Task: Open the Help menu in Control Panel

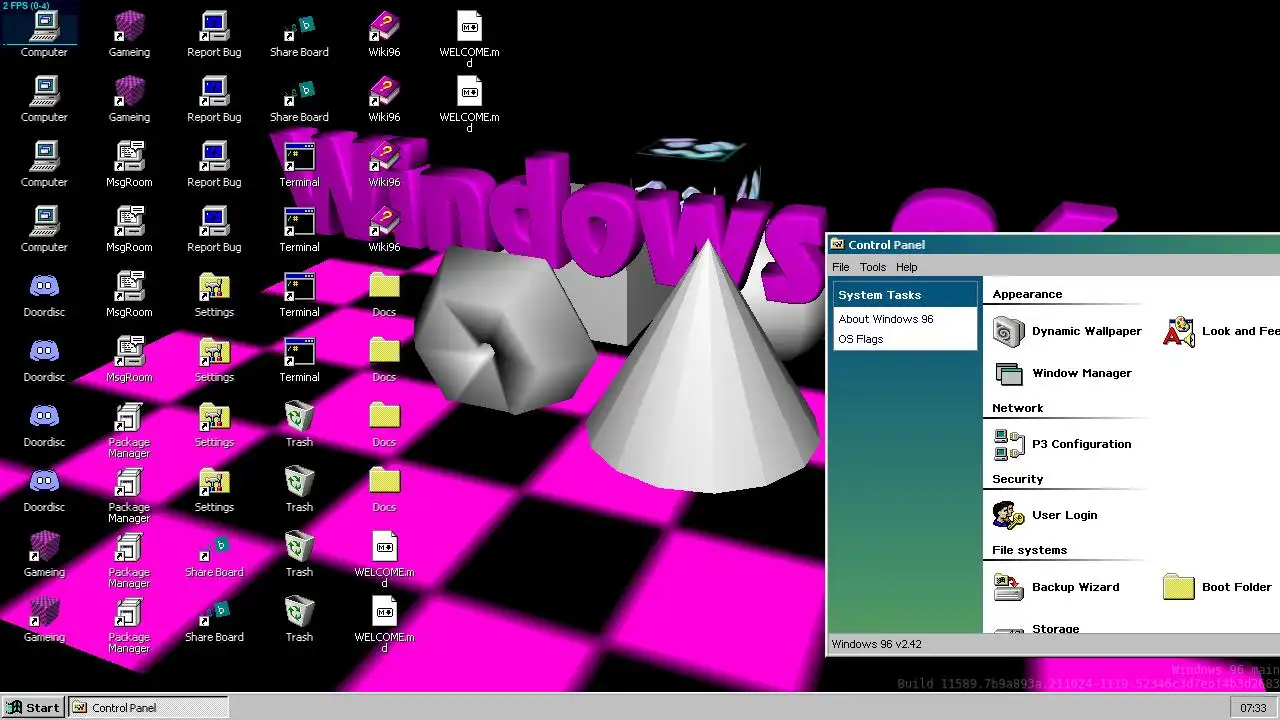Action: [906, 267]
